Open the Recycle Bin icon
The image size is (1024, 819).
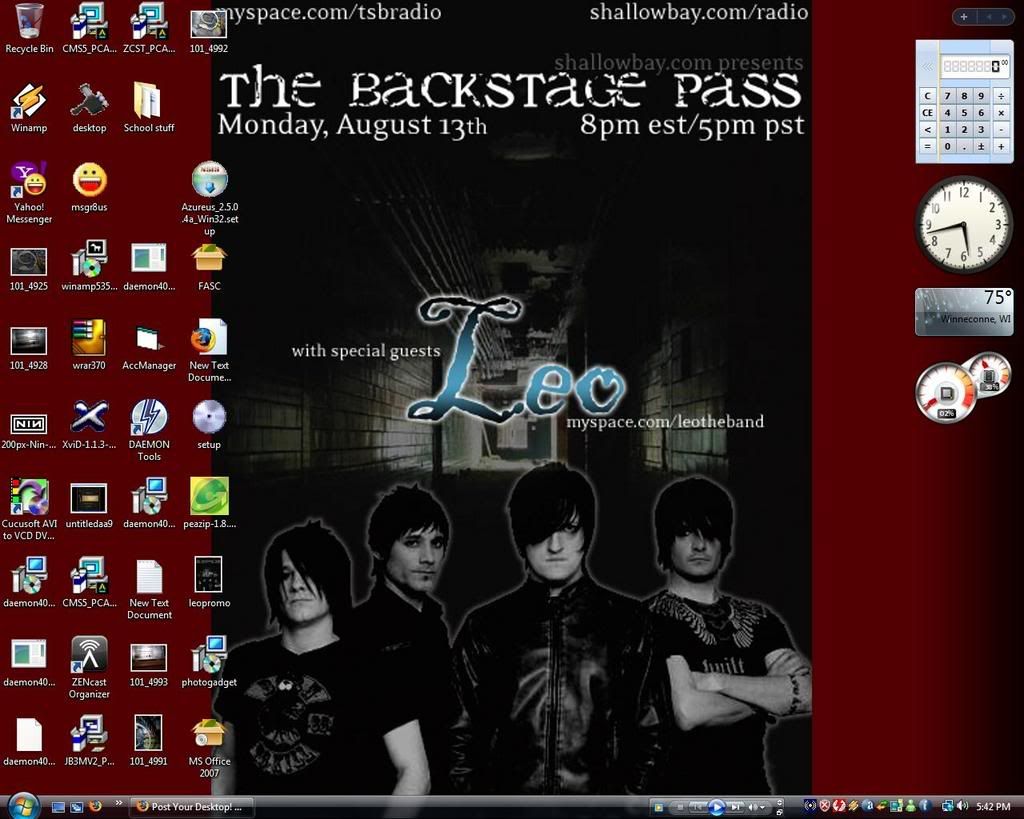(x=29, y=22)
